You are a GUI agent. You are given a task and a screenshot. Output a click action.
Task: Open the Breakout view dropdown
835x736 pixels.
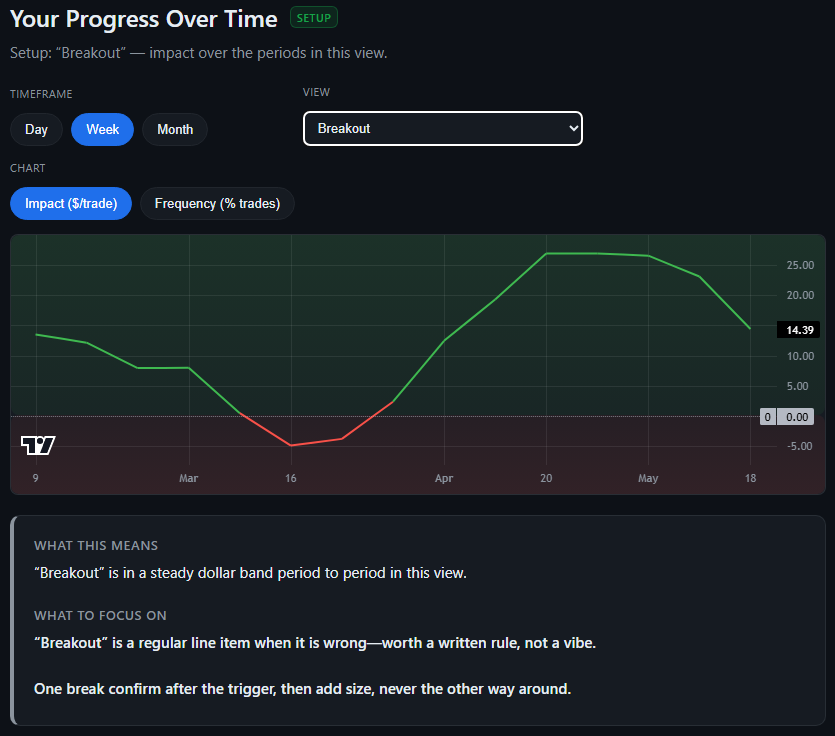click(x=443, y=128)
